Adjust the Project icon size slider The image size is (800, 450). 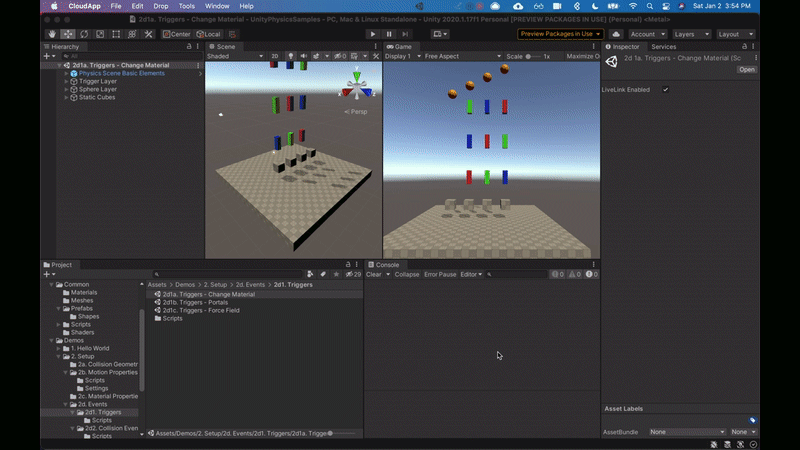pos(342,433)
